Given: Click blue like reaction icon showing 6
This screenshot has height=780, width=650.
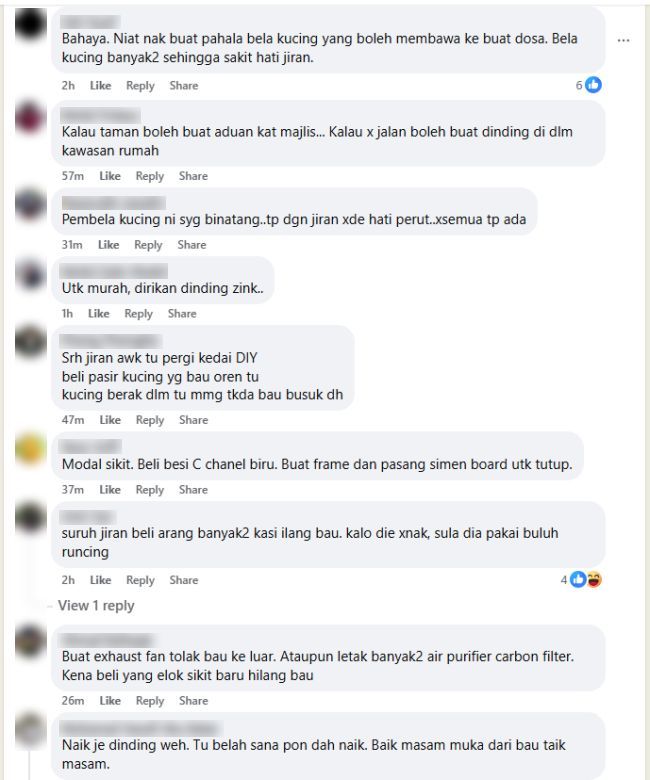Looking at the screenshot, I should point(593,85).
